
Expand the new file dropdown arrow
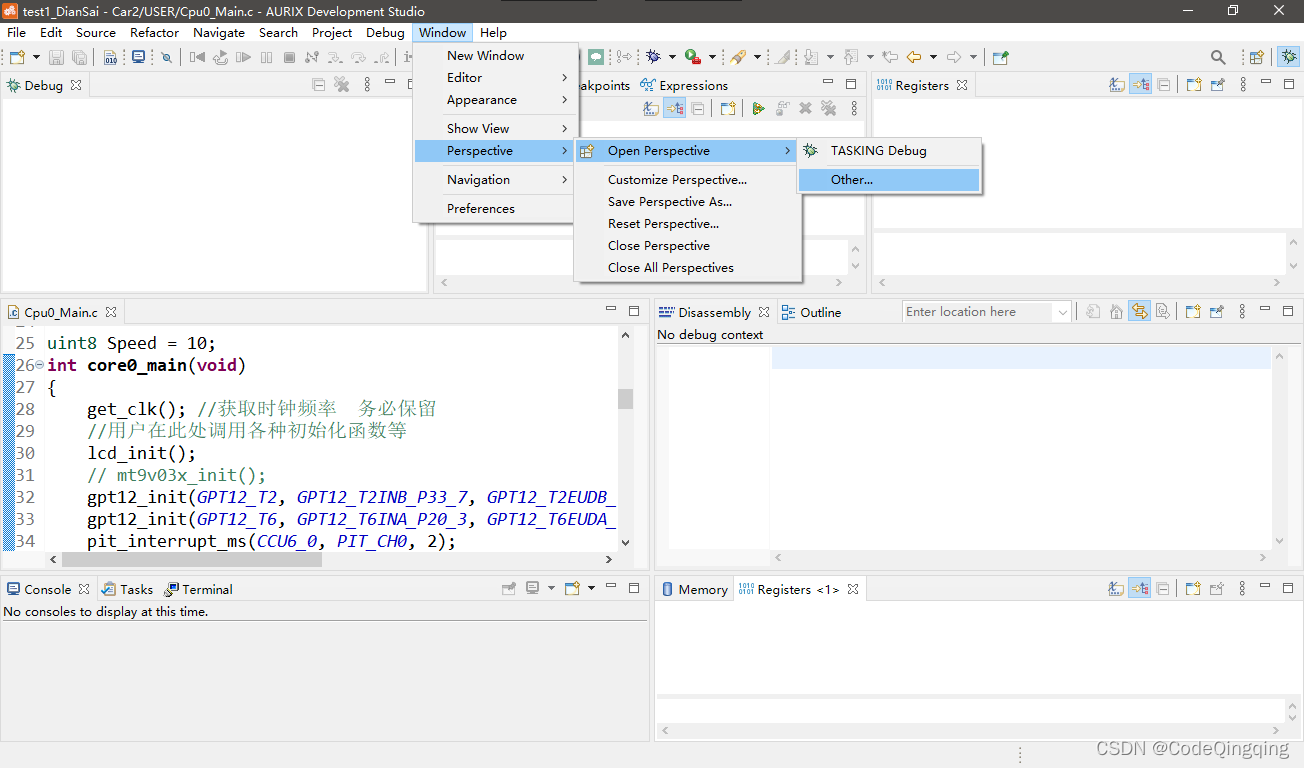point(34,57)
